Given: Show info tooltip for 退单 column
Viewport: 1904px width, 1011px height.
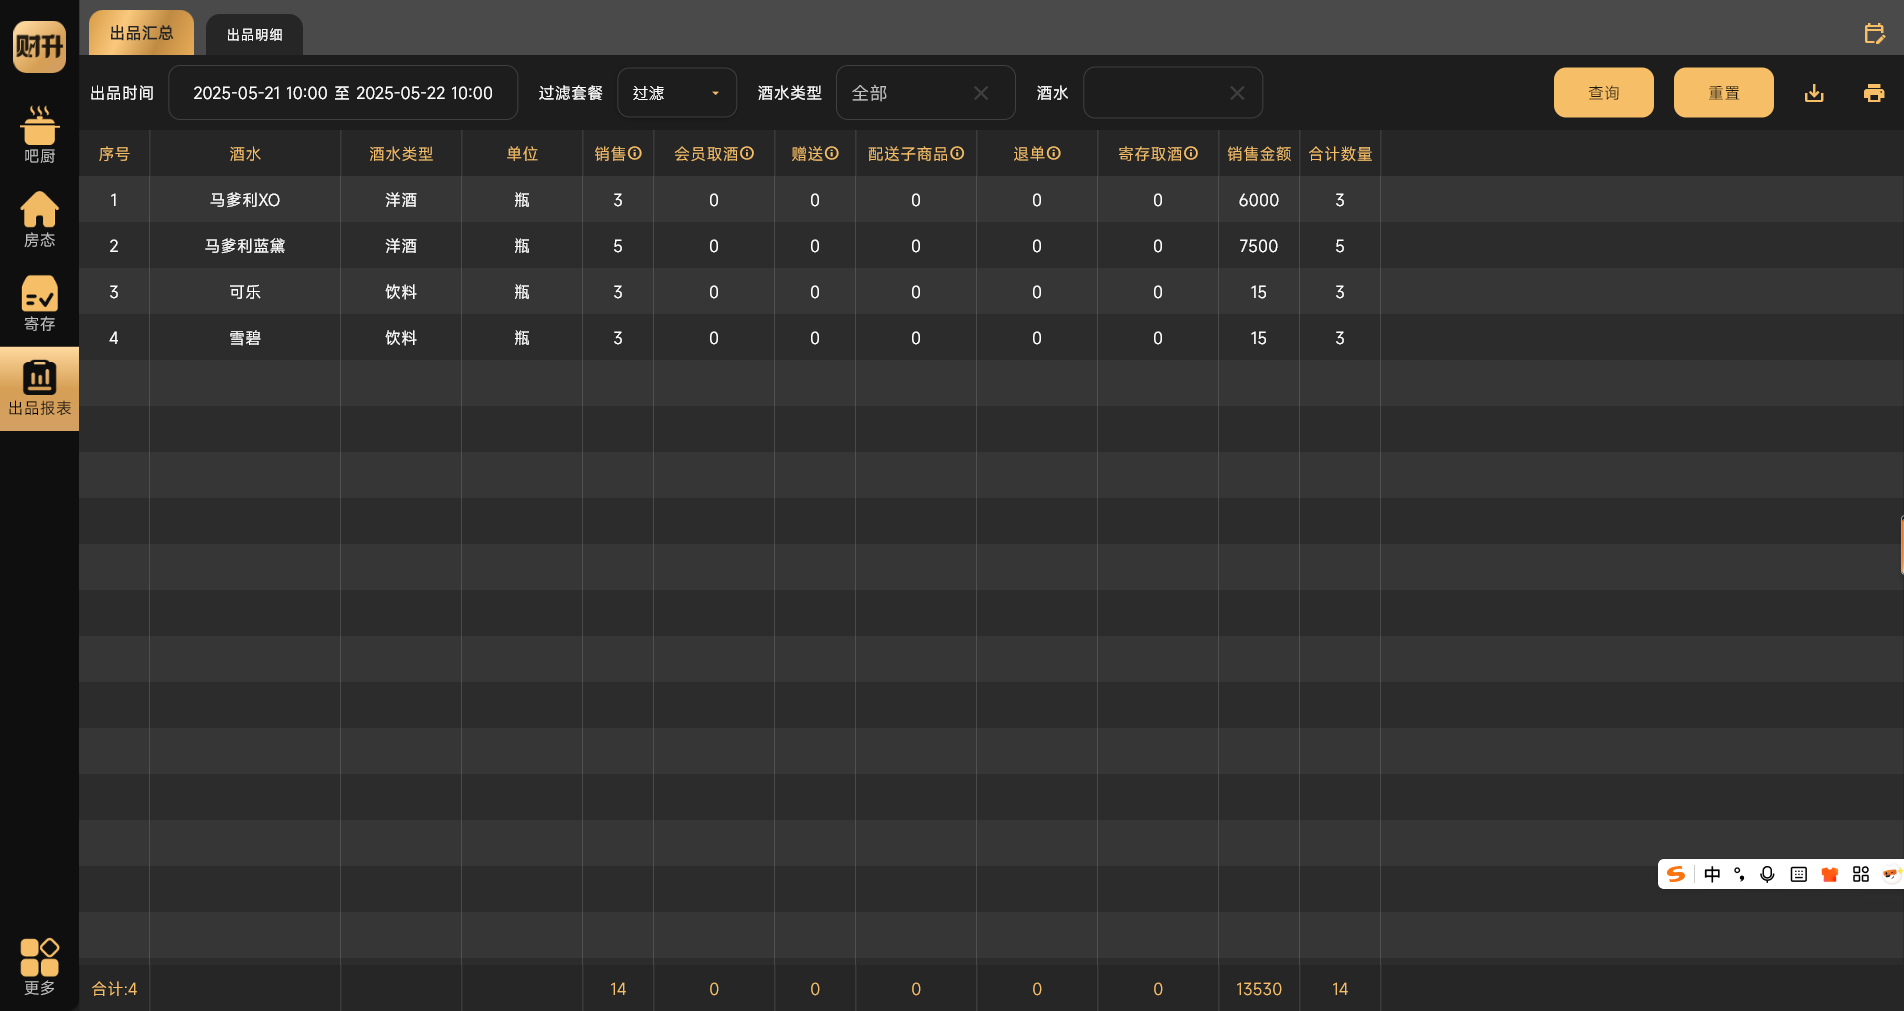Looking at the screenshot, I should click(1054, 153).
